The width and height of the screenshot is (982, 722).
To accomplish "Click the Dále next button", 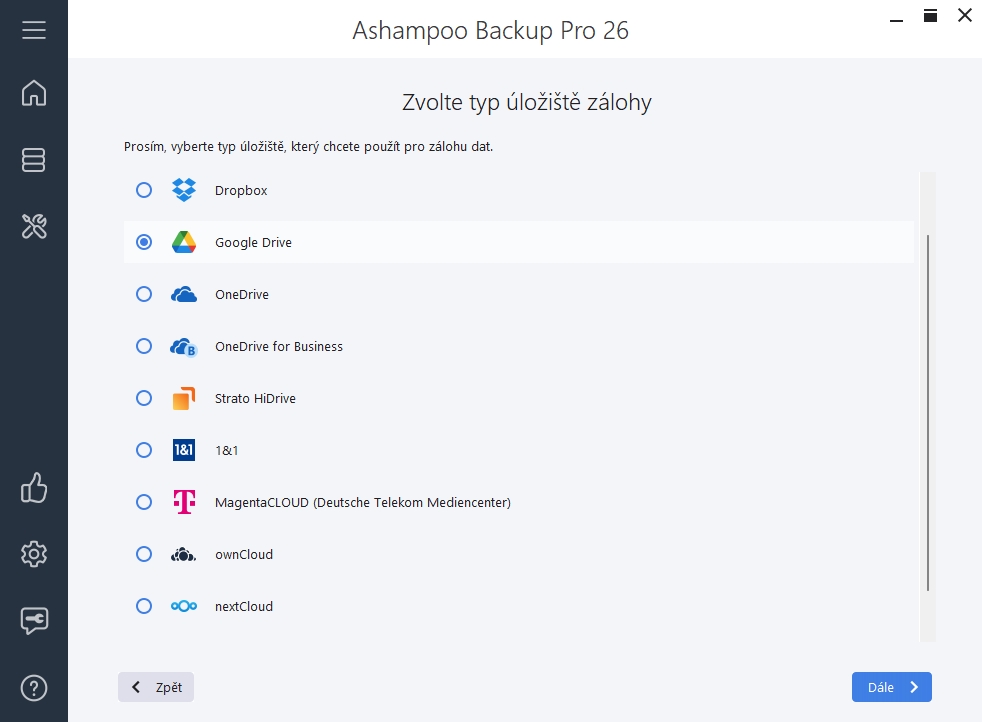I will click(x=891, y=687).
